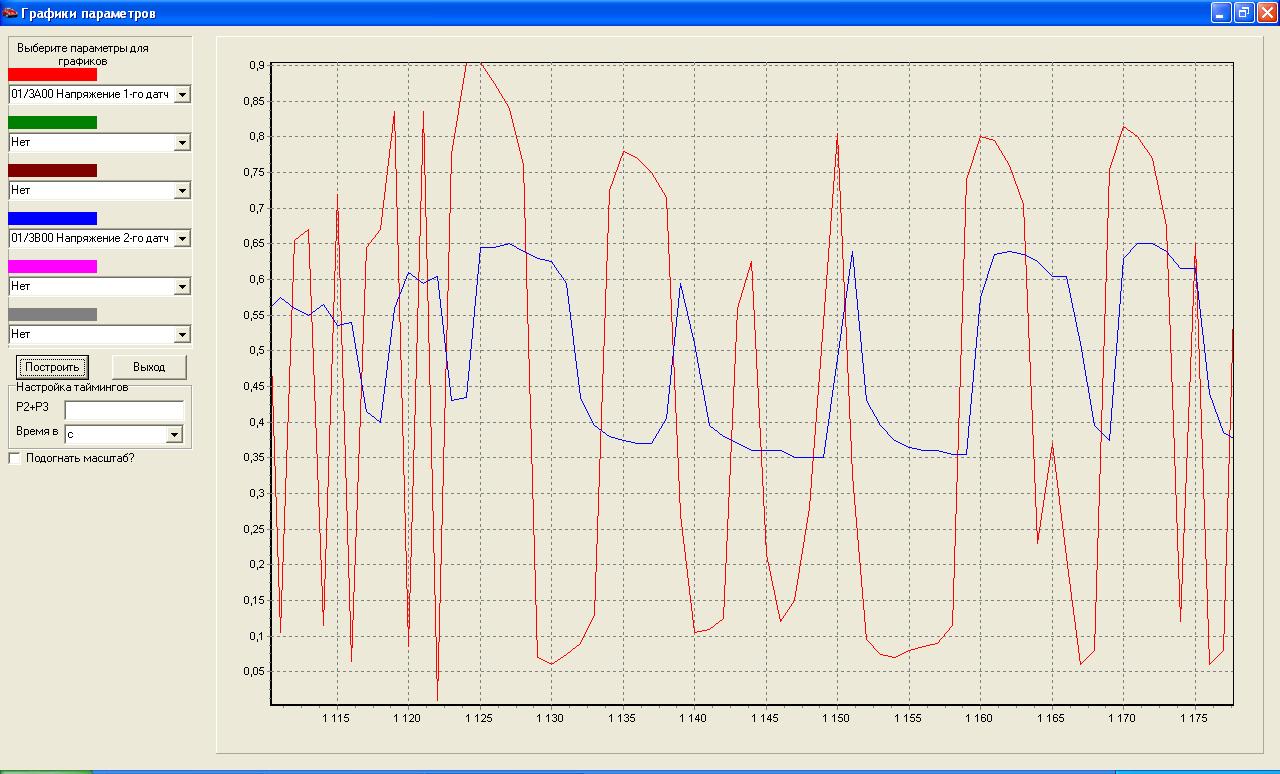Click the blue graph color swatch
The width and height of the screenshot is (1280, 774).
coord(52,218)
